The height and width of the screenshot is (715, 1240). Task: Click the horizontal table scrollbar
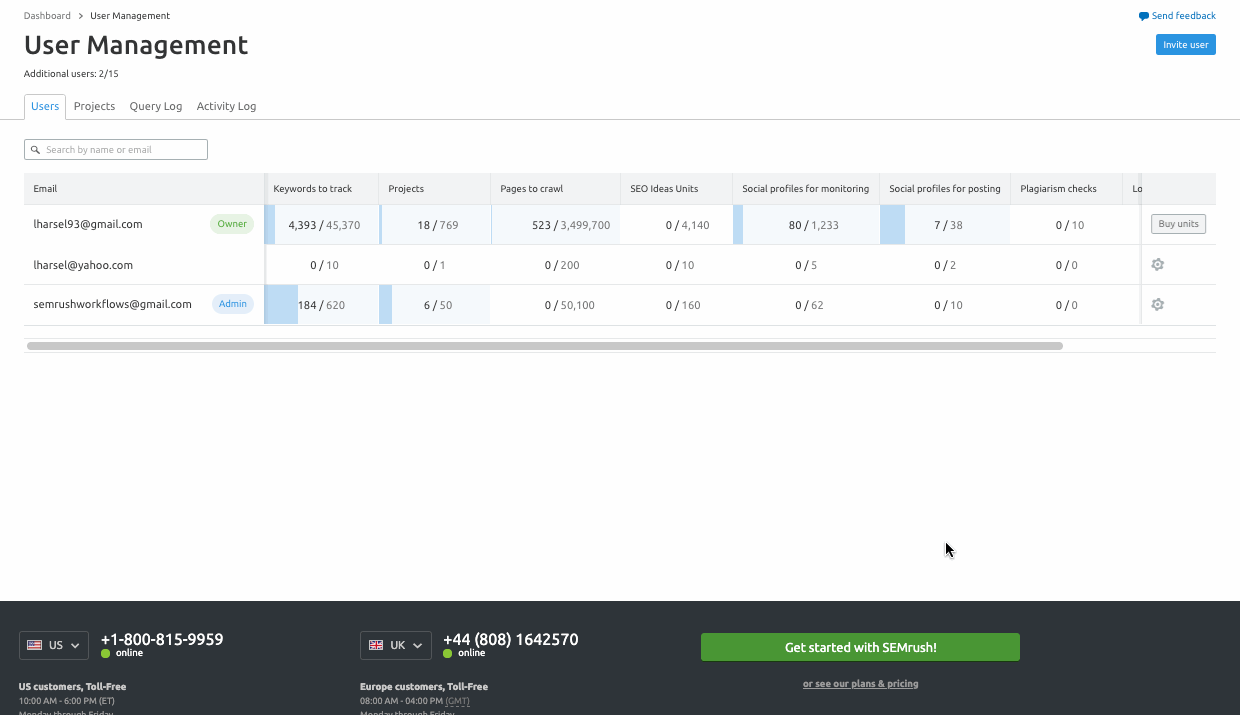coord(545,346)
